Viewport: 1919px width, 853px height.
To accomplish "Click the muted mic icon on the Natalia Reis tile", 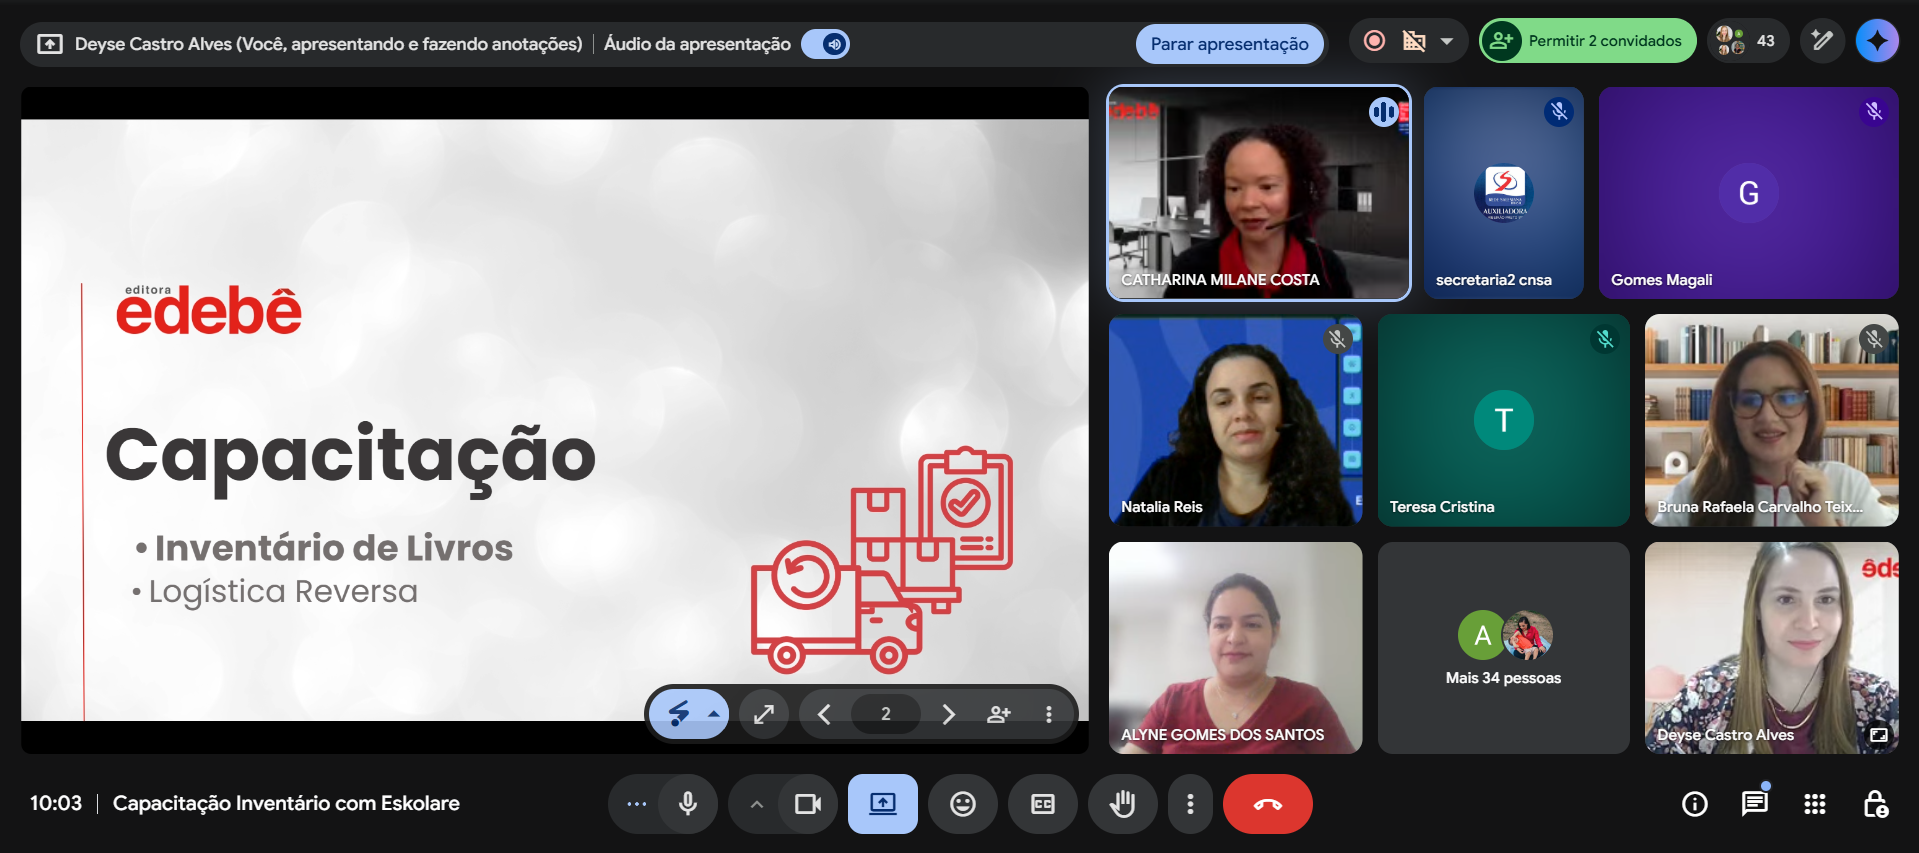I will (1337, 340).
